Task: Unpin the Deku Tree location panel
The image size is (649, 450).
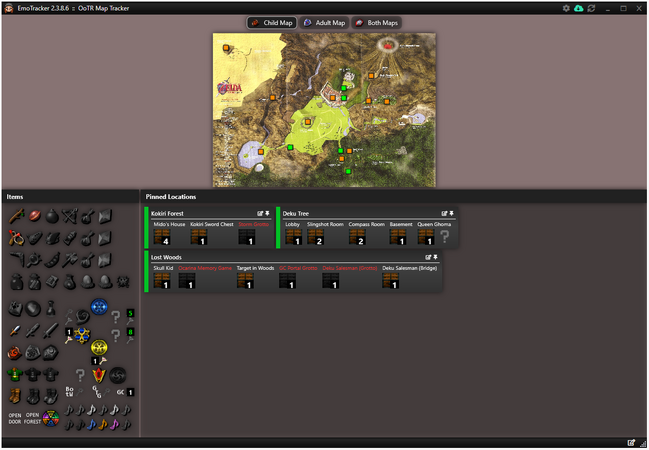Action: coord(451,213)
